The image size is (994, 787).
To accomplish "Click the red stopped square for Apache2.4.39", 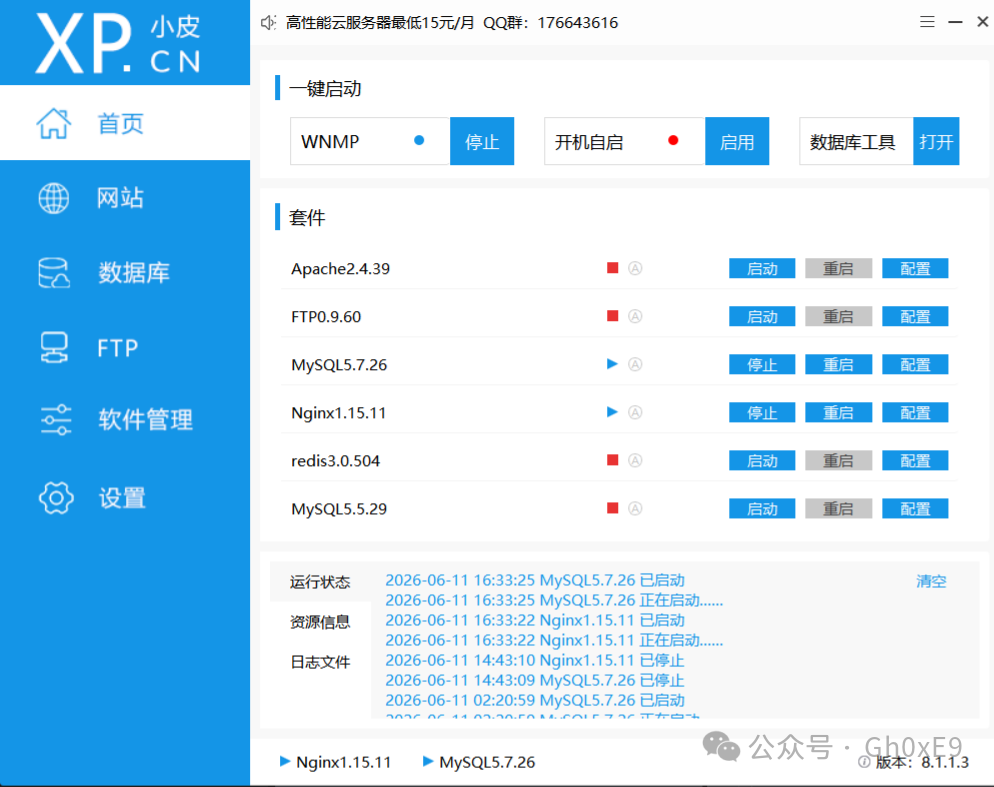I will pos(612,268).
